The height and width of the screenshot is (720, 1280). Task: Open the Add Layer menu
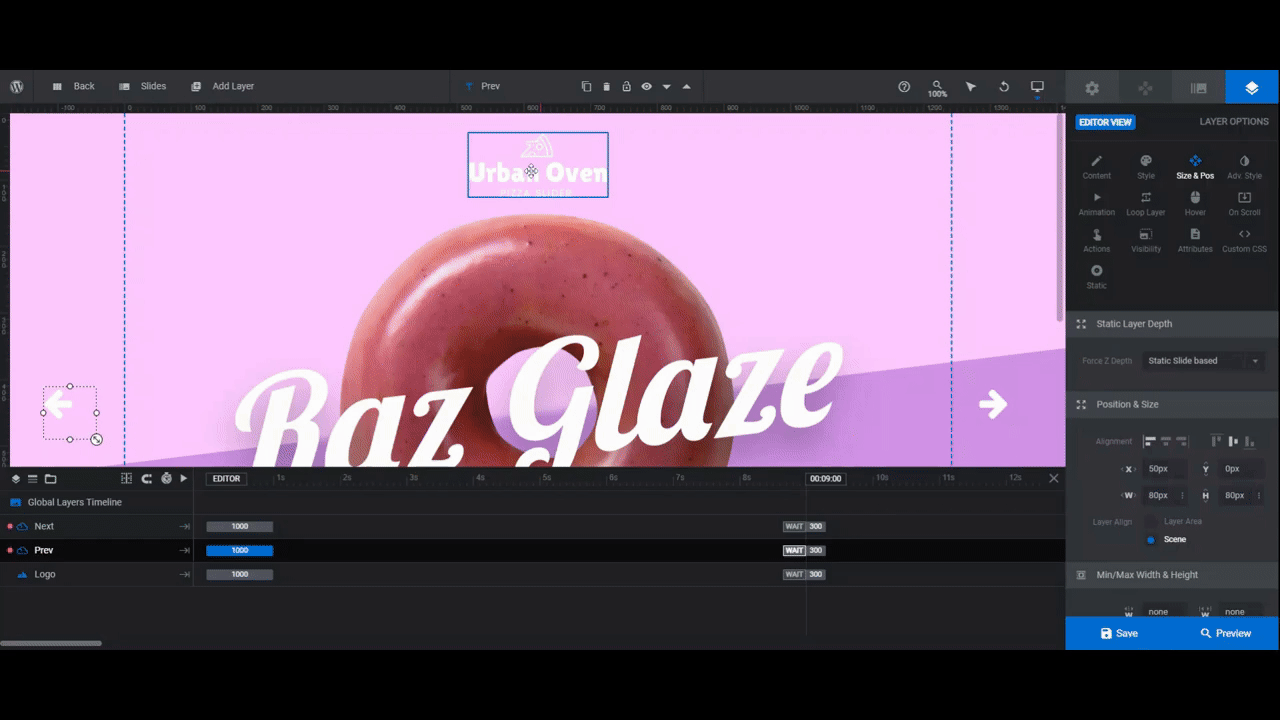222,87
